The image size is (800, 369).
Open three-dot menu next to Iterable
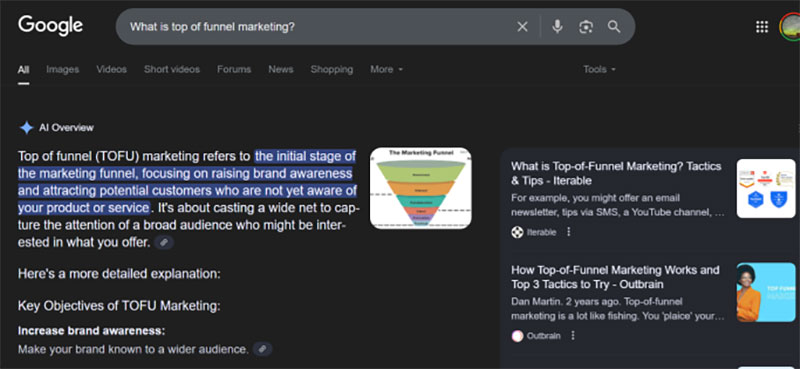pyautogui.click(x=569, y=232)
